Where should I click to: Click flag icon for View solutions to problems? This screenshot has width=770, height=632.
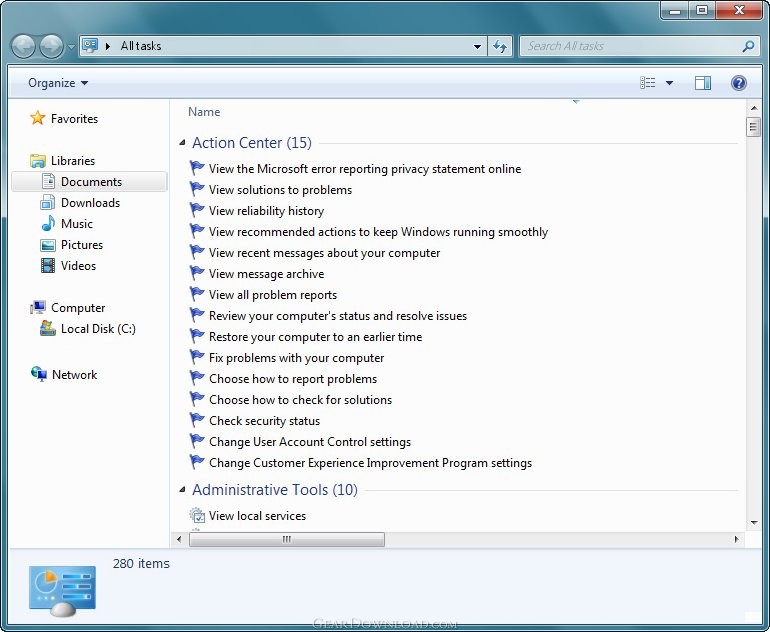(x=197, y=189)
